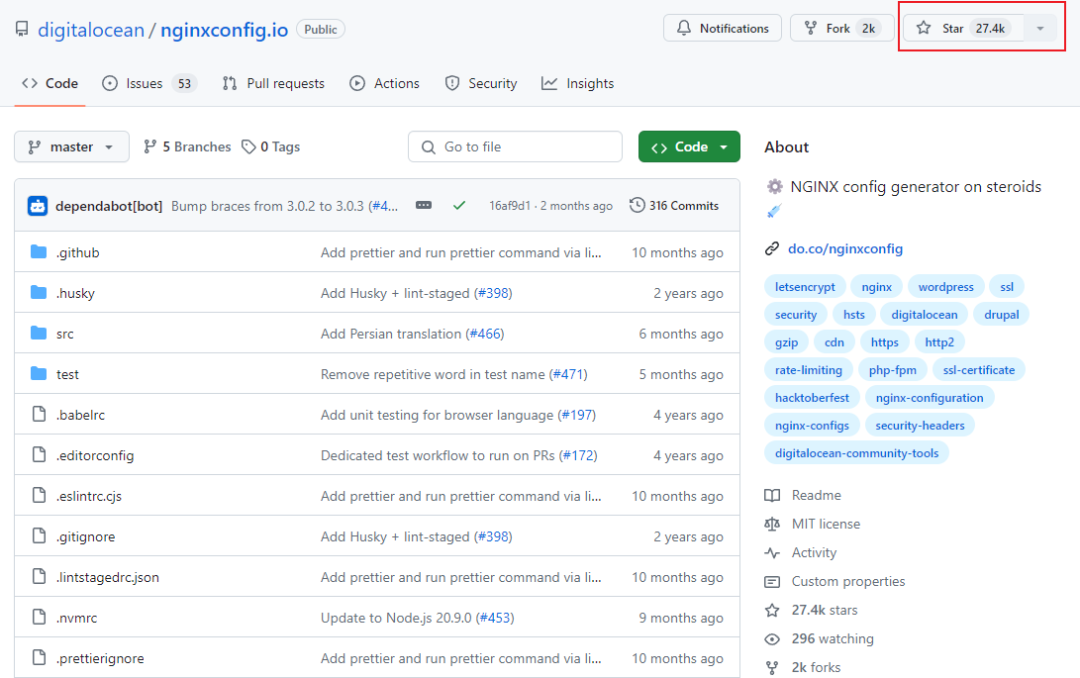Open the .babelrc file
This screenshot has height=678, width=1080.
tap(81, 415)
